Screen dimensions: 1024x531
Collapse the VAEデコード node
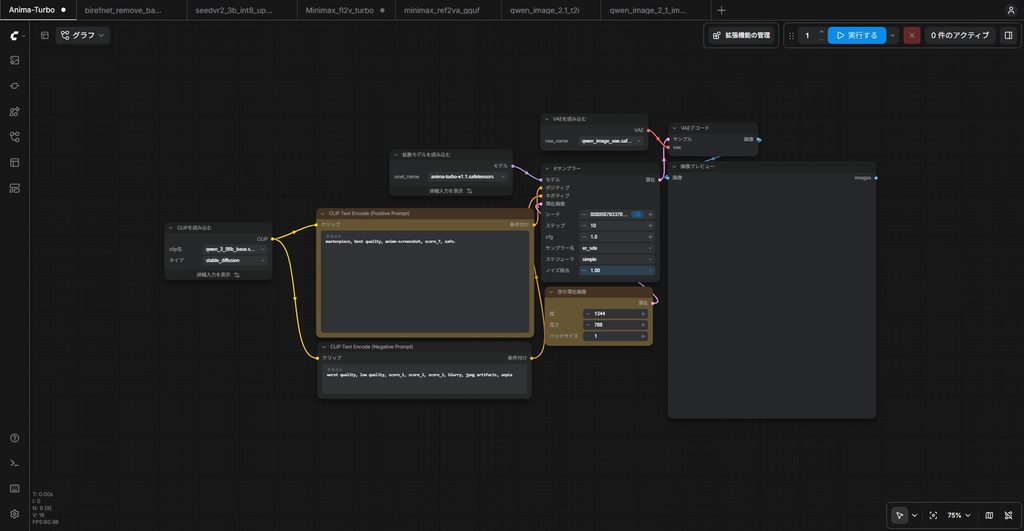674,128
